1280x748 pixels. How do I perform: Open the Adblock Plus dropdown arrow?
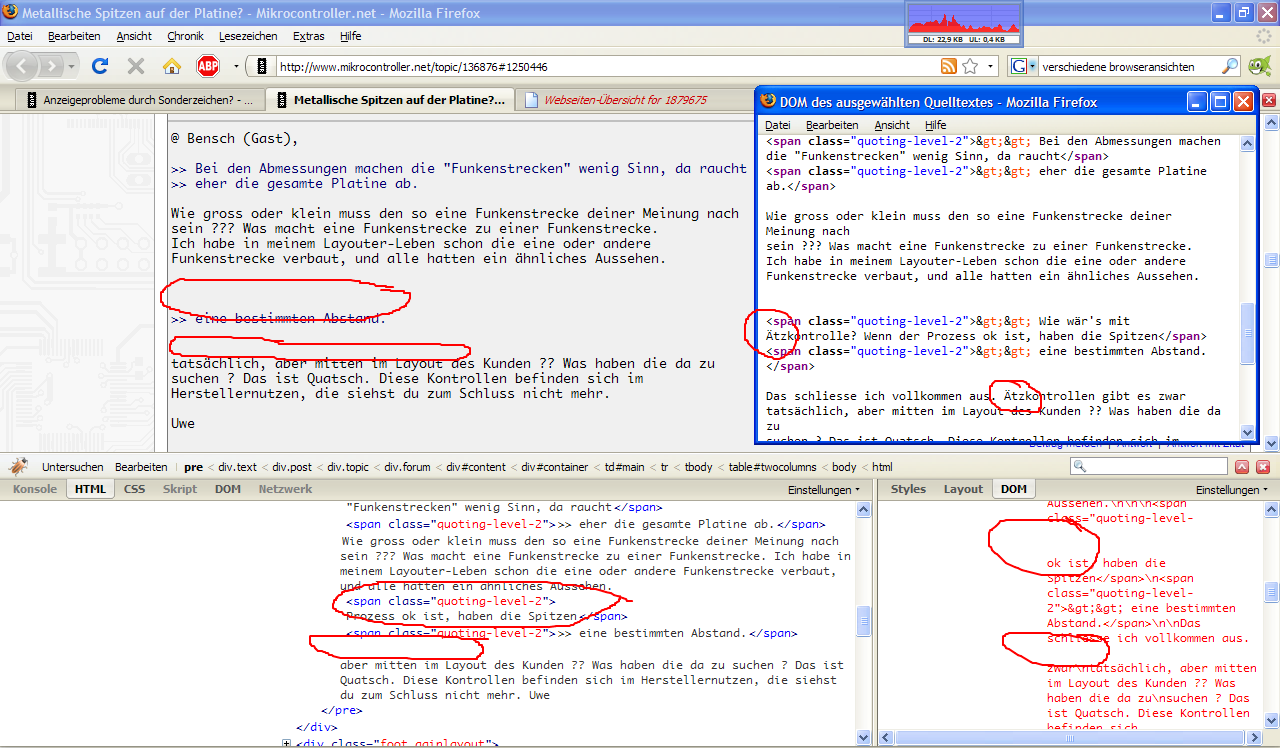[x=236, y=67]
